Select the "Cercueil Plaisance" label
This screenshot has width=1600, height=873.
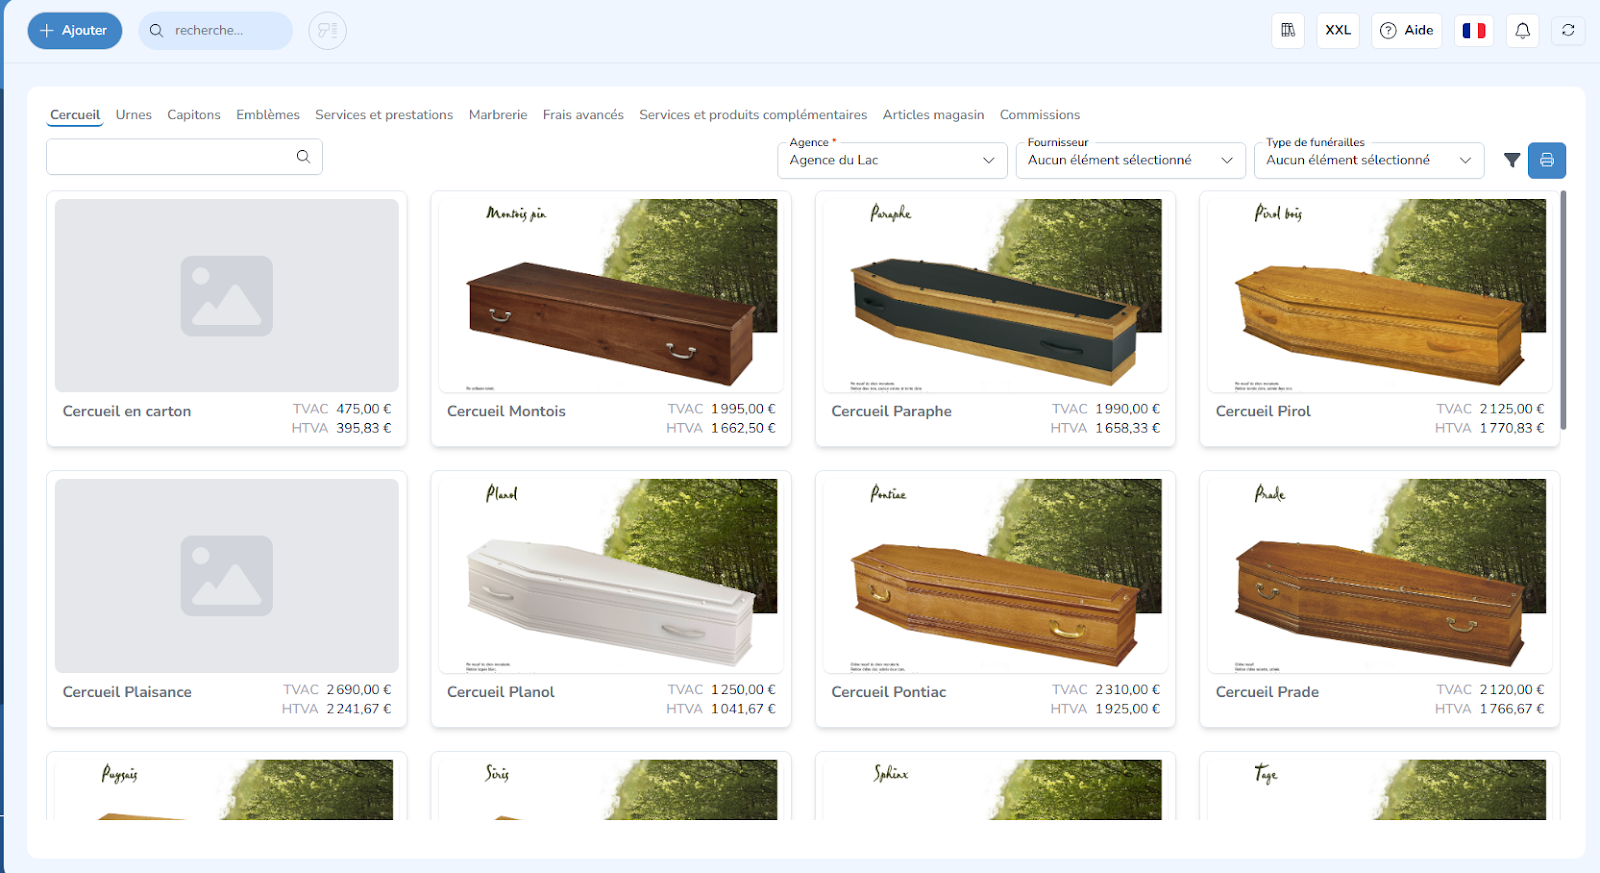pyautogui.click(x=127, y=692)
